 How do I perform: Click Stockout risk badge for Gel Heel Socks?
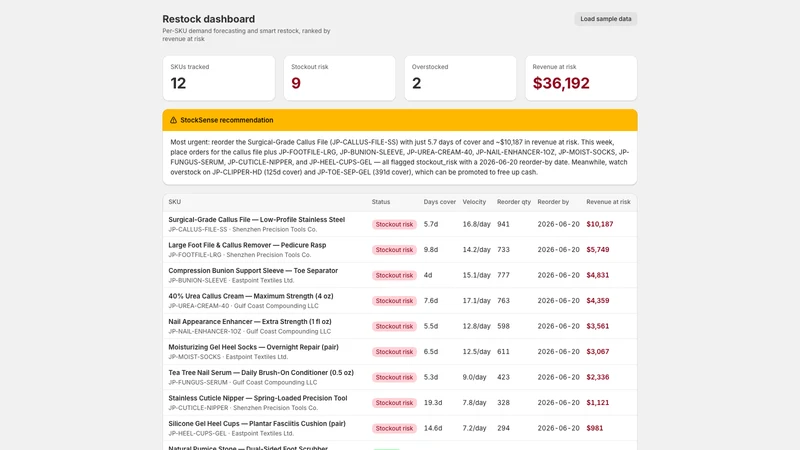click(394, 352)
